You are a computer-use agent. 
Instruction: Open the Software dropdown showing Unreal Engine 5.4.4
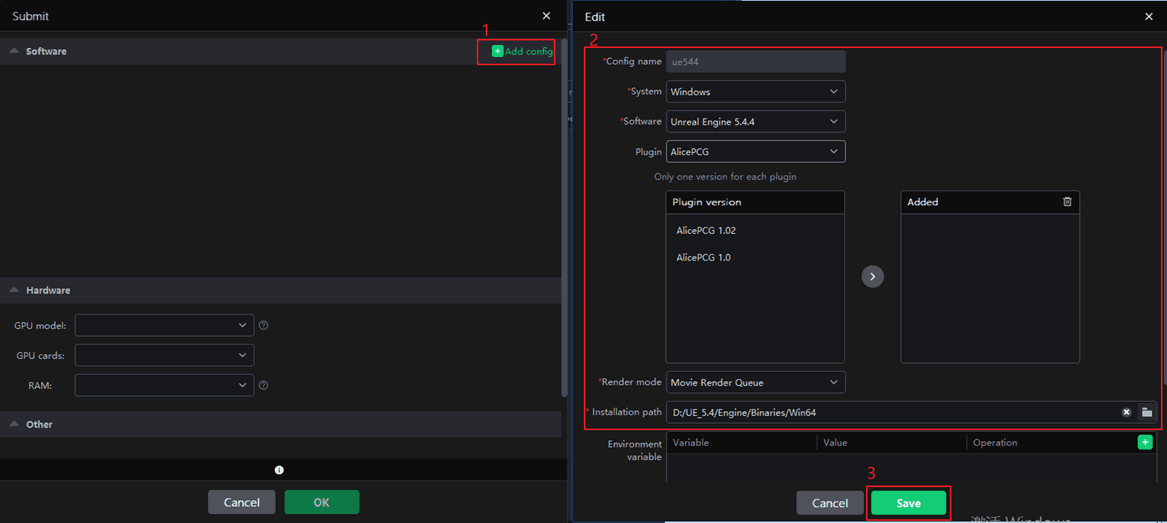tap(755, 121)
